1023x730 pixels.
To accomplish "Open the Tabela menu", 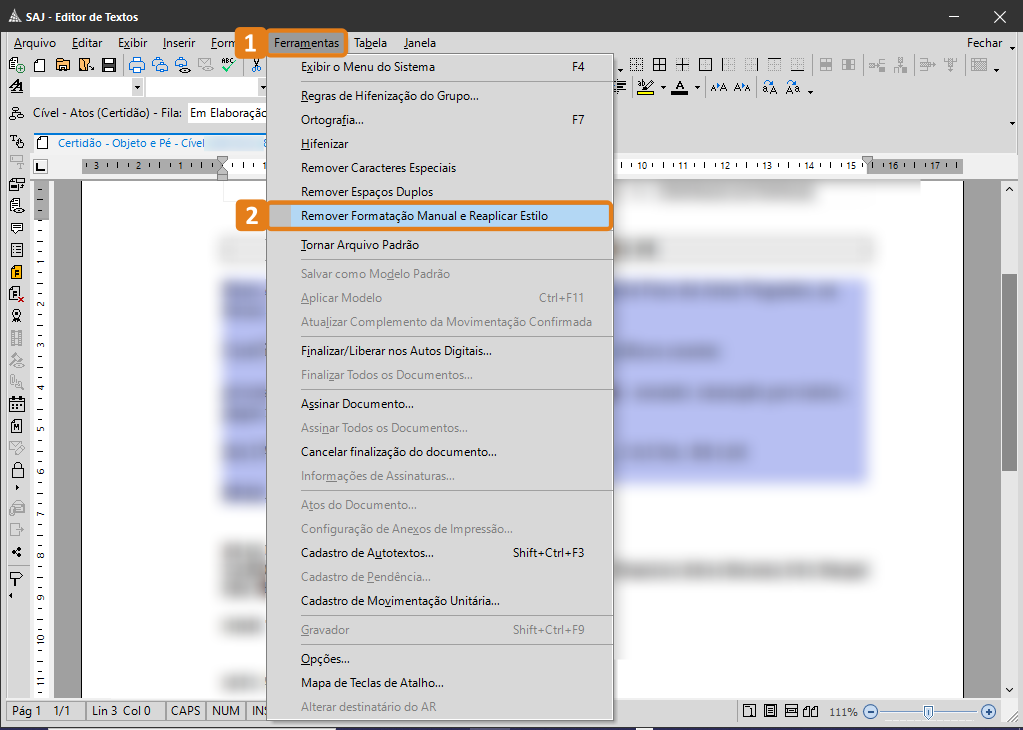I will pos(371,43).
